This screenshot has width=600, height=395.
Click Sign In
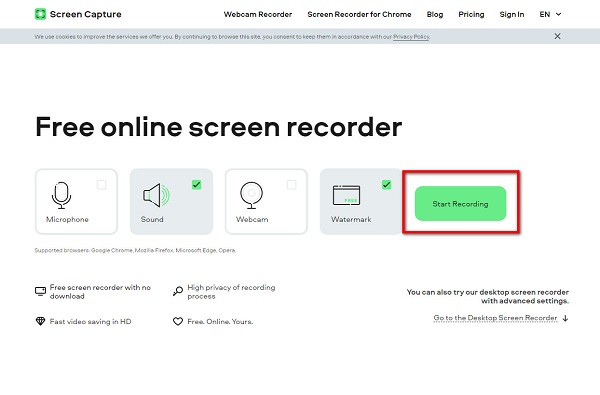click(512, 15)
